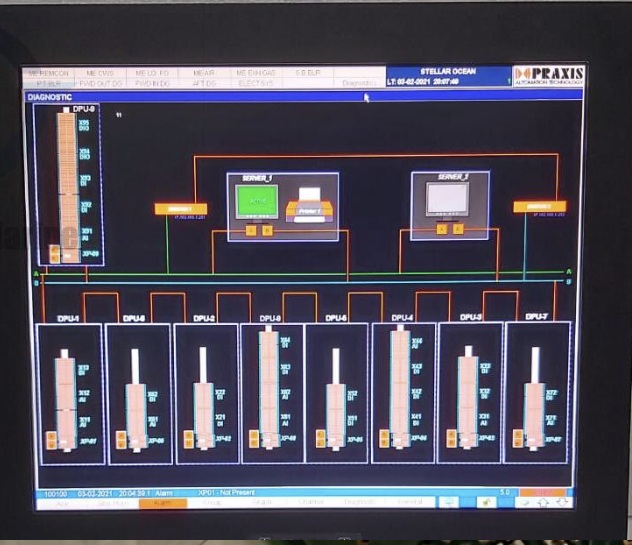
Task: Open the ME CWS page tab
Action: point(100,73)
